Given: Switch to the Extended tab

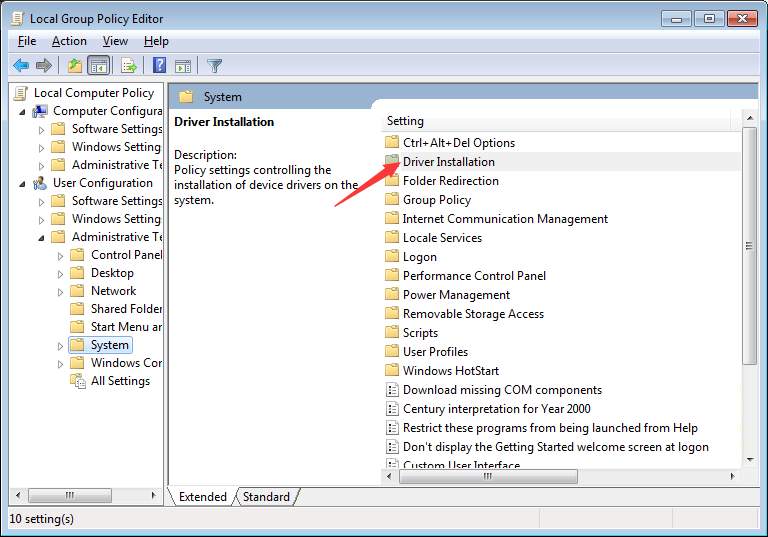Looking at the screenshot, I should (x=203, y=497).
